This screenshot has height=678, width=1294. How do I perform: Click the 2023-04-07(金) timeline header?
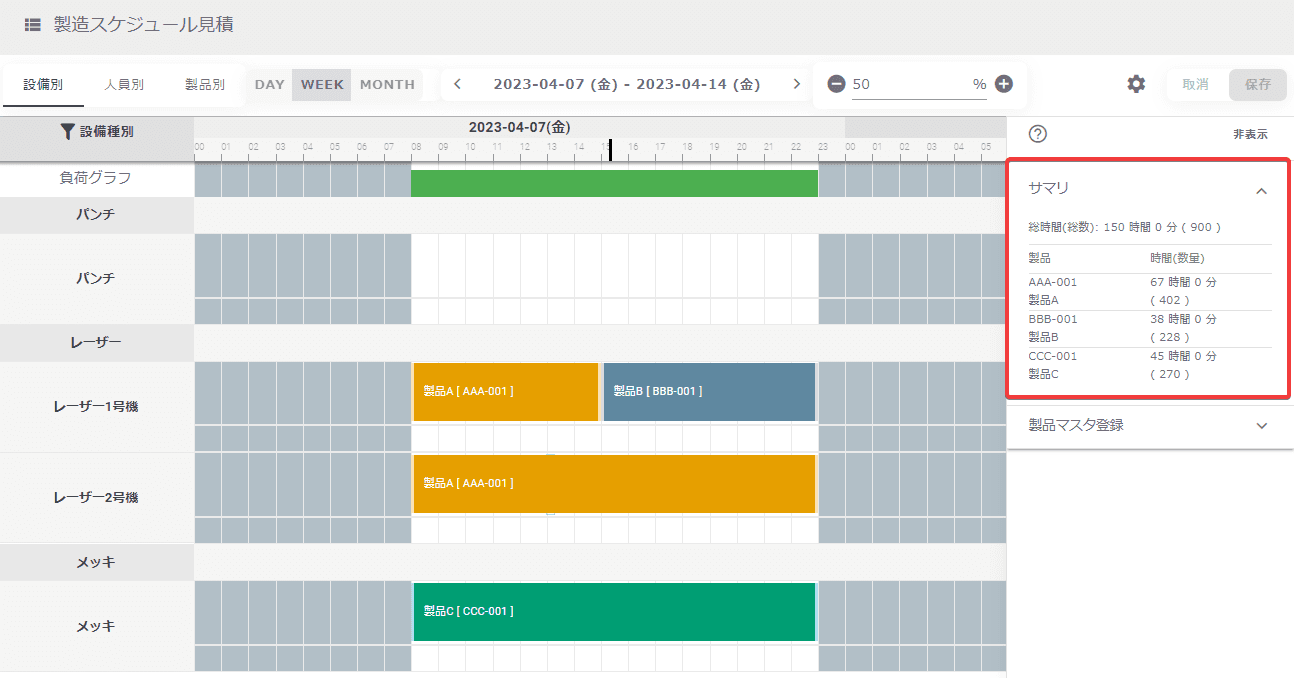[x=519, y=127]
